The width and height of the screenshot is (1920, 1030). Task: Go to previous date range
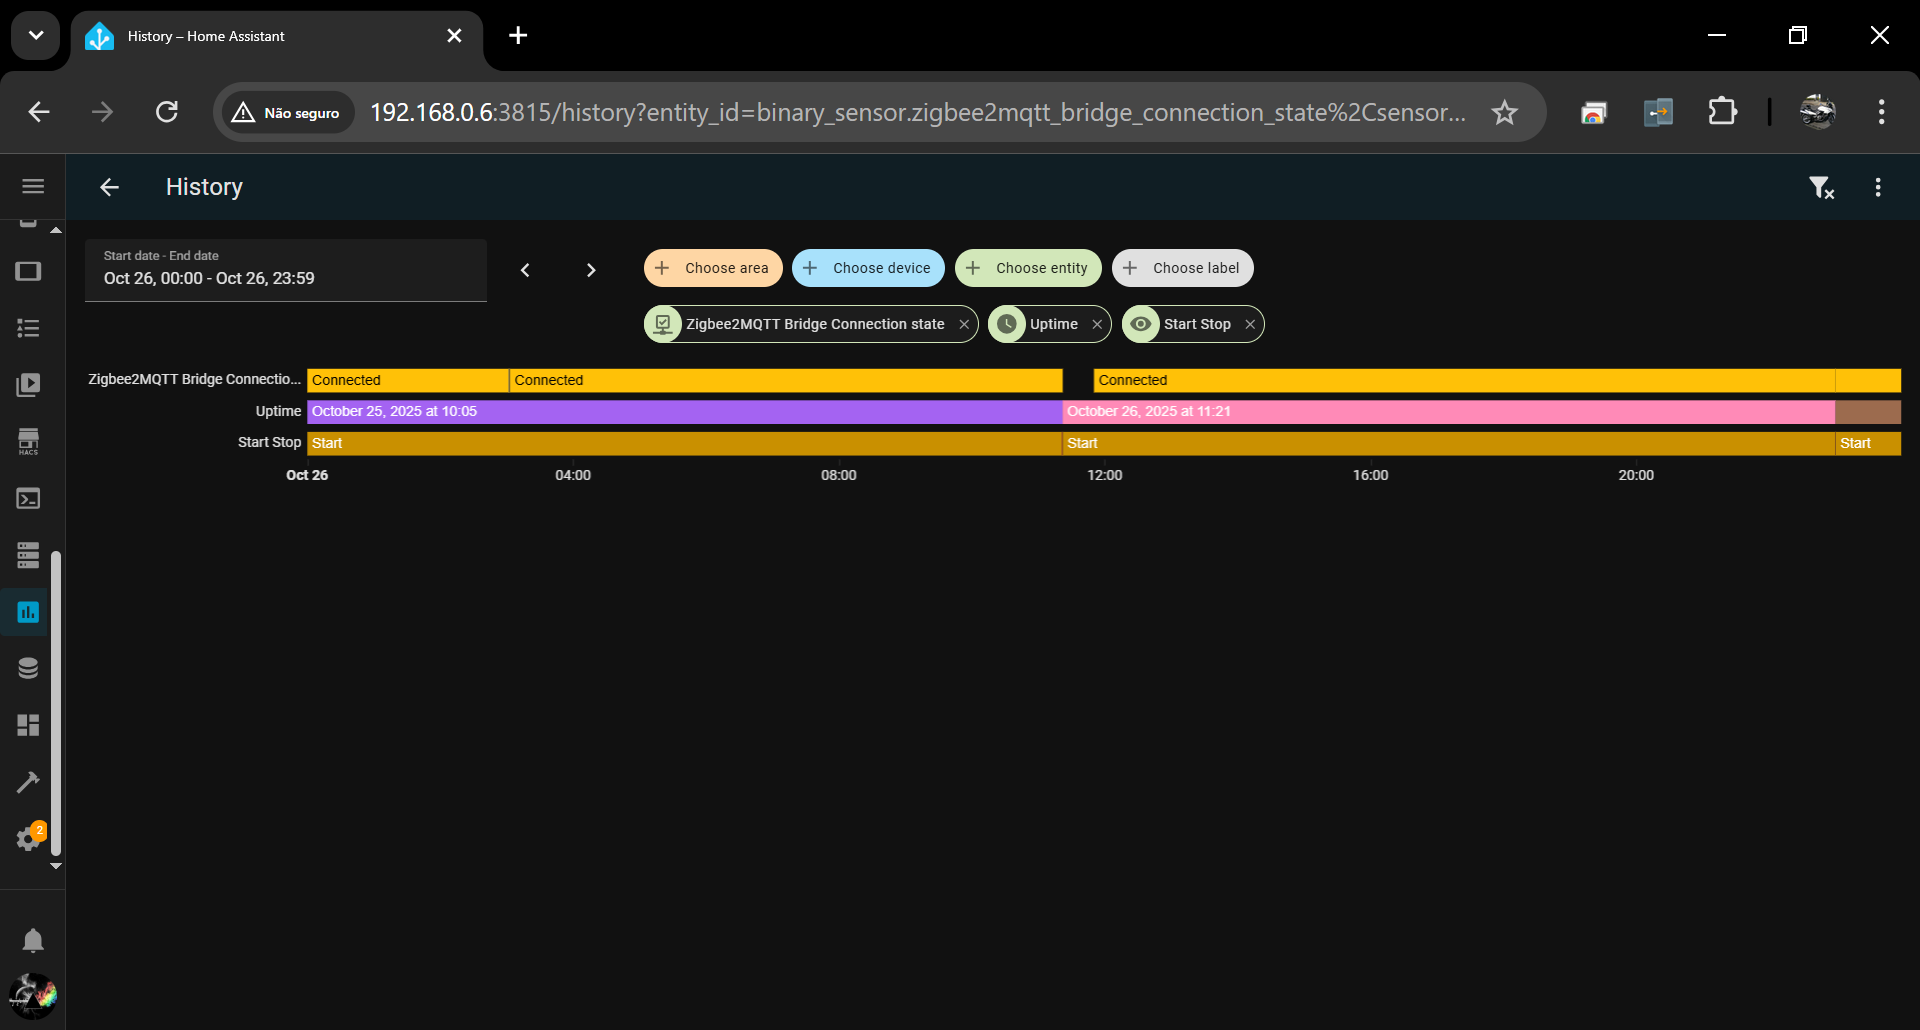tap(525, 270)
